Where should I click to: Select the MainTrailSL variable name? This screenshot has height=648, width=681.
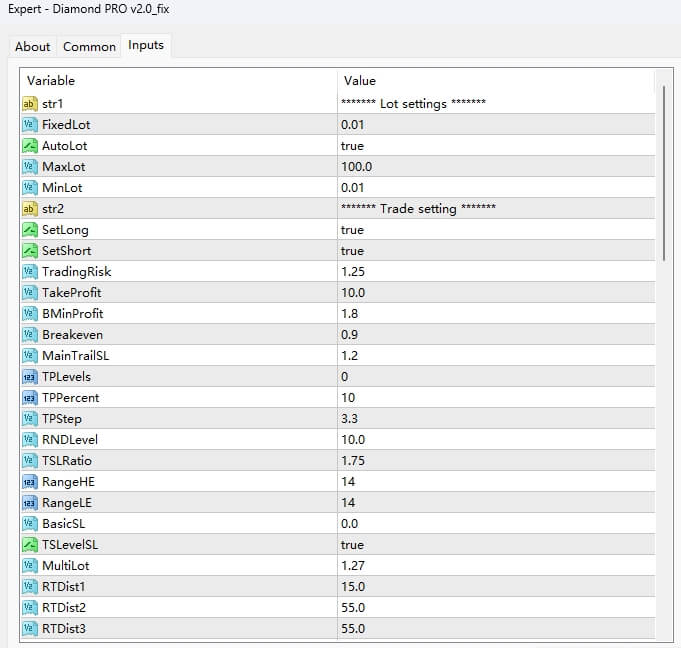point(76,356)
